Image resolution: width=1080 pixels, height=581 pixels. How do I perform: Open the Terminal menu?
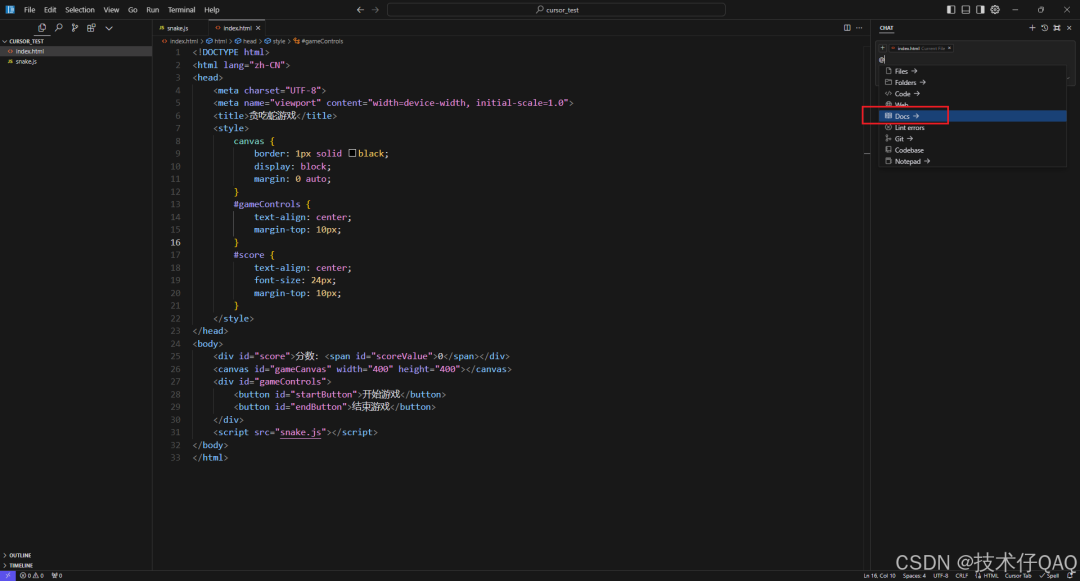181,10
